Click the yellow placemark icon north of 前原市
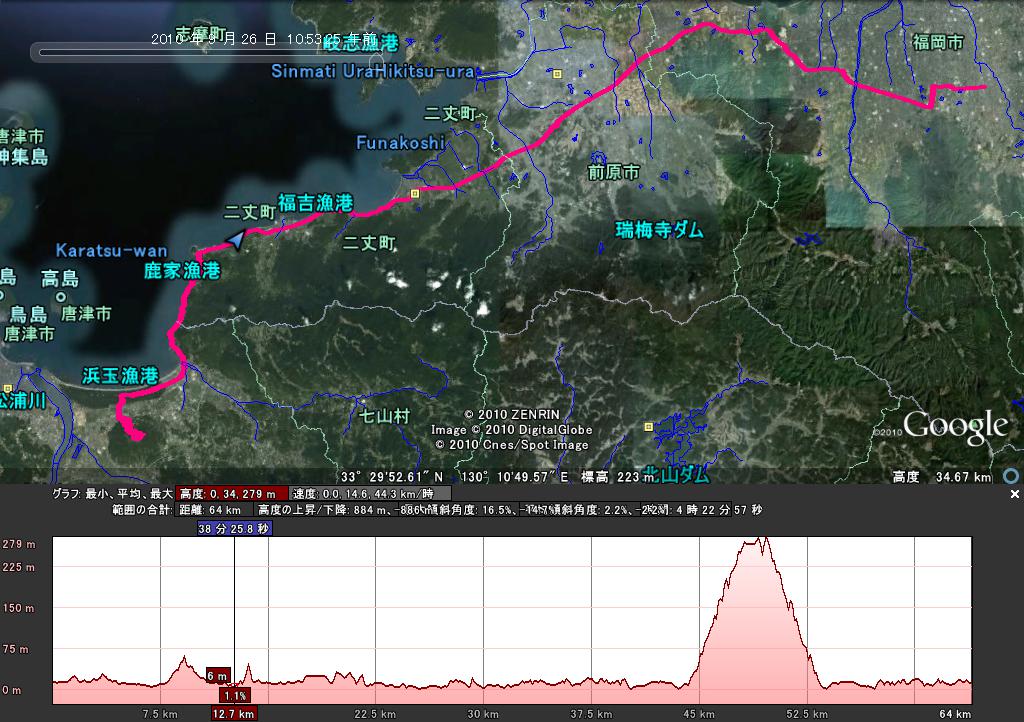Screen dimensions: 1024x722 [557, 74]
